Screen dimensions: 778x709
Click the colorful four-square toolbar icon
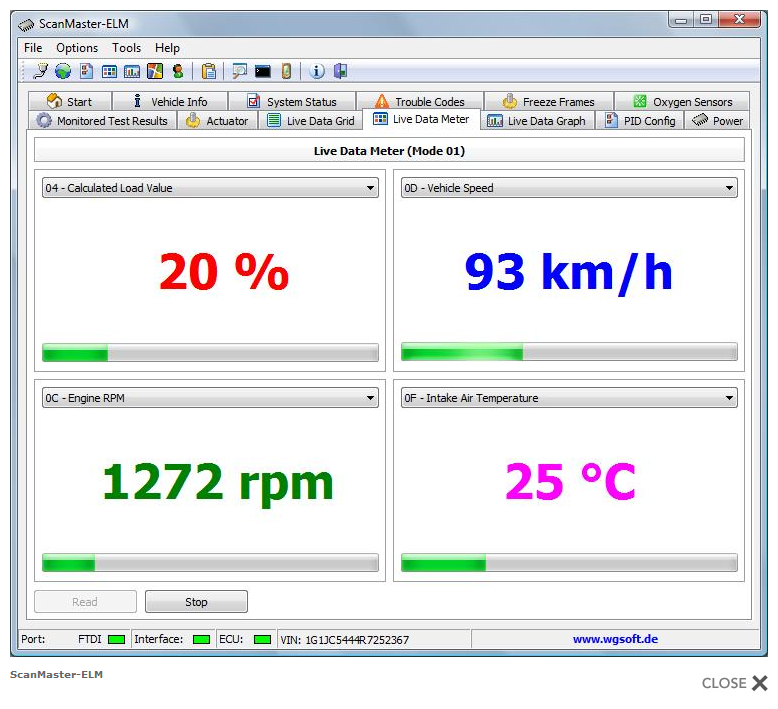click(155, 71)
